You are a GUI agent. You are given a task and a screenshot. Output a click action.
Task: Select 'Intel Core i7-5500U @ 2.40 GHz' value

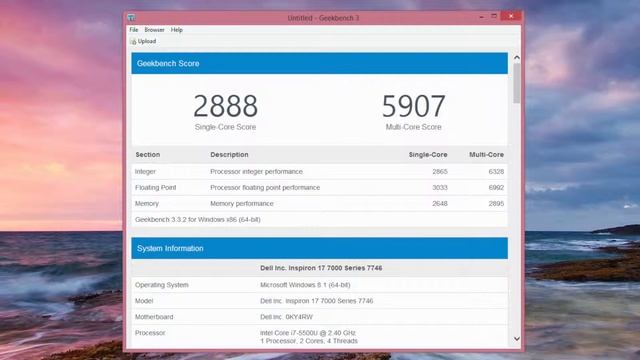pos(308,333)
